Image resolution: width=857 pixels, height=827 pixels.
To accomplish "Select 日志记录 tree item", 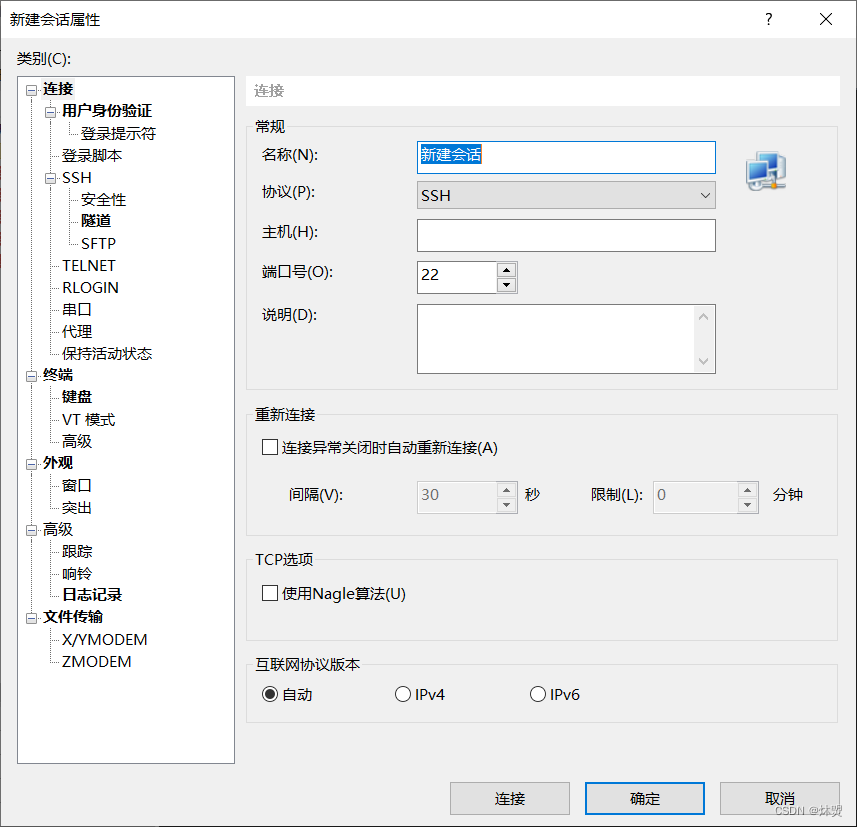I will click(x=92, y=595).
